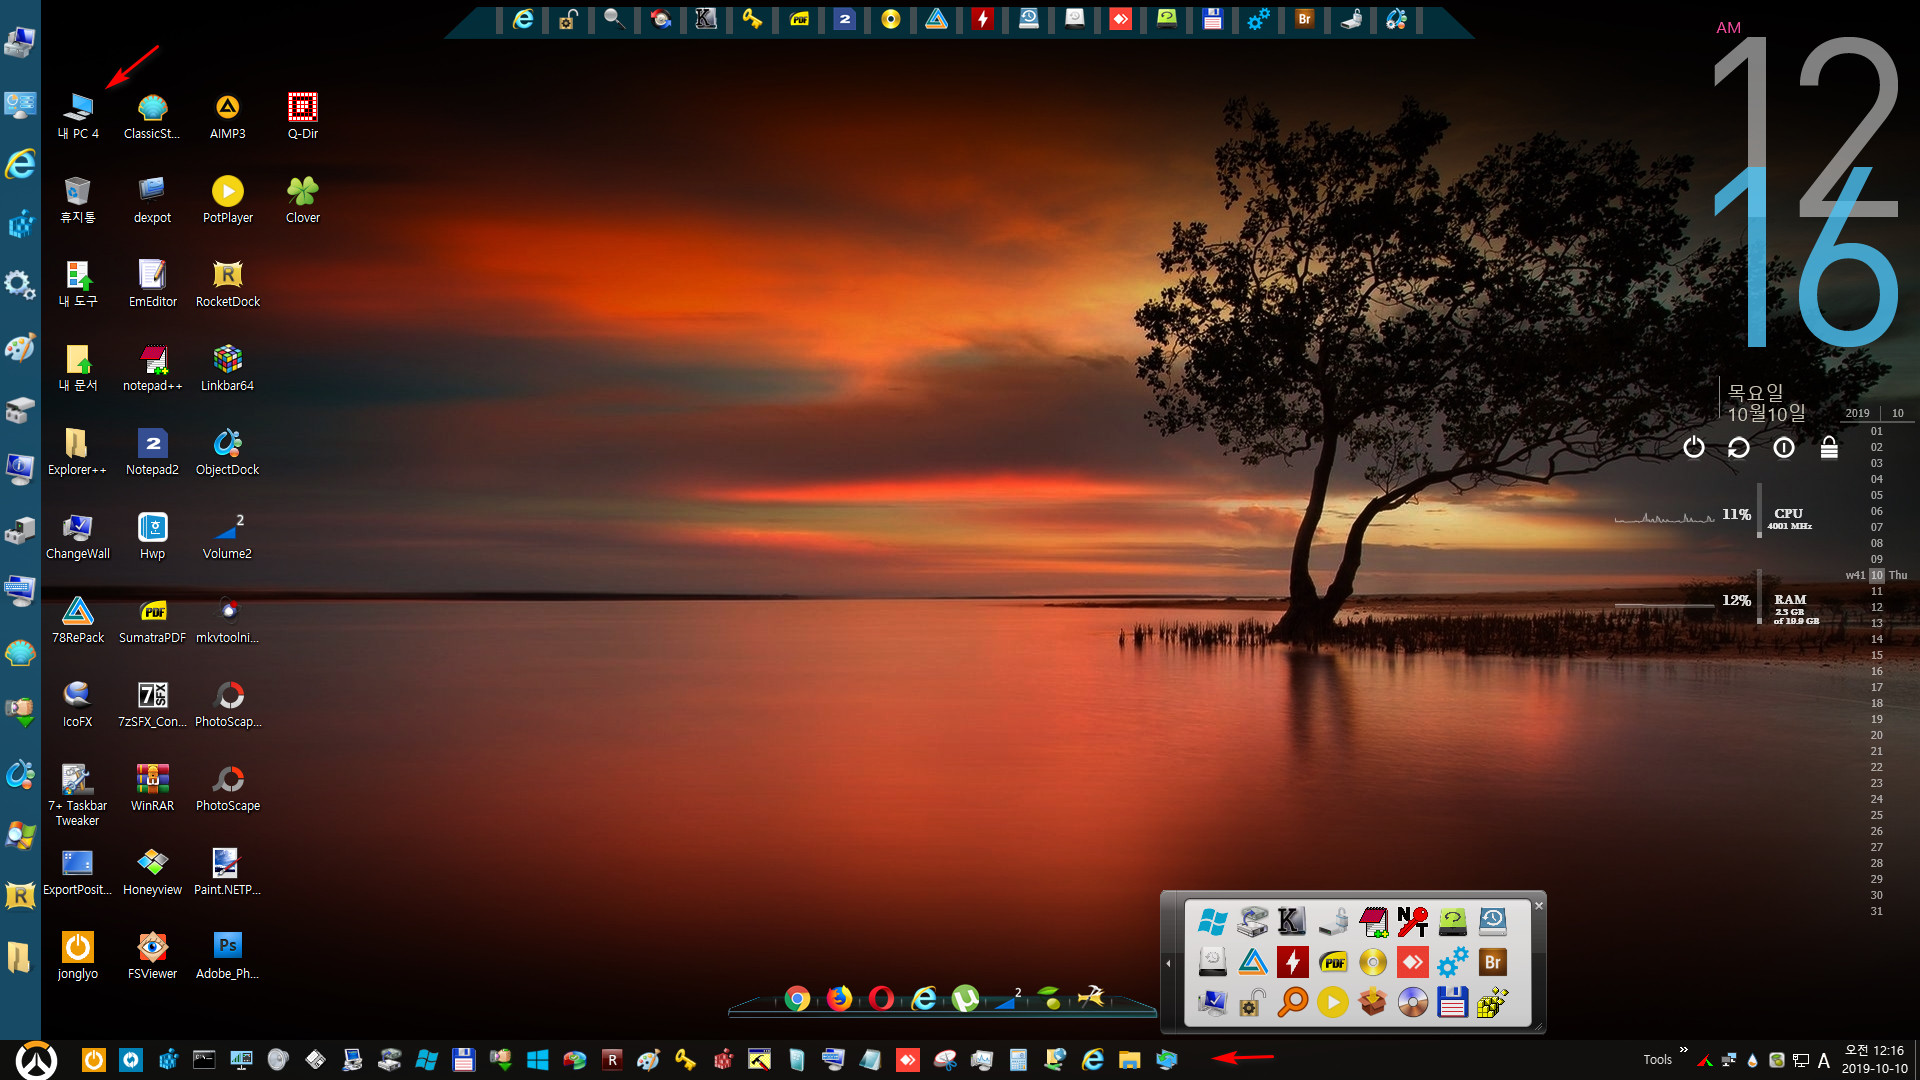Screen dimensions: 1920x1080
Task: Click Rainmeter lock button
Action: click(1829, 447)
